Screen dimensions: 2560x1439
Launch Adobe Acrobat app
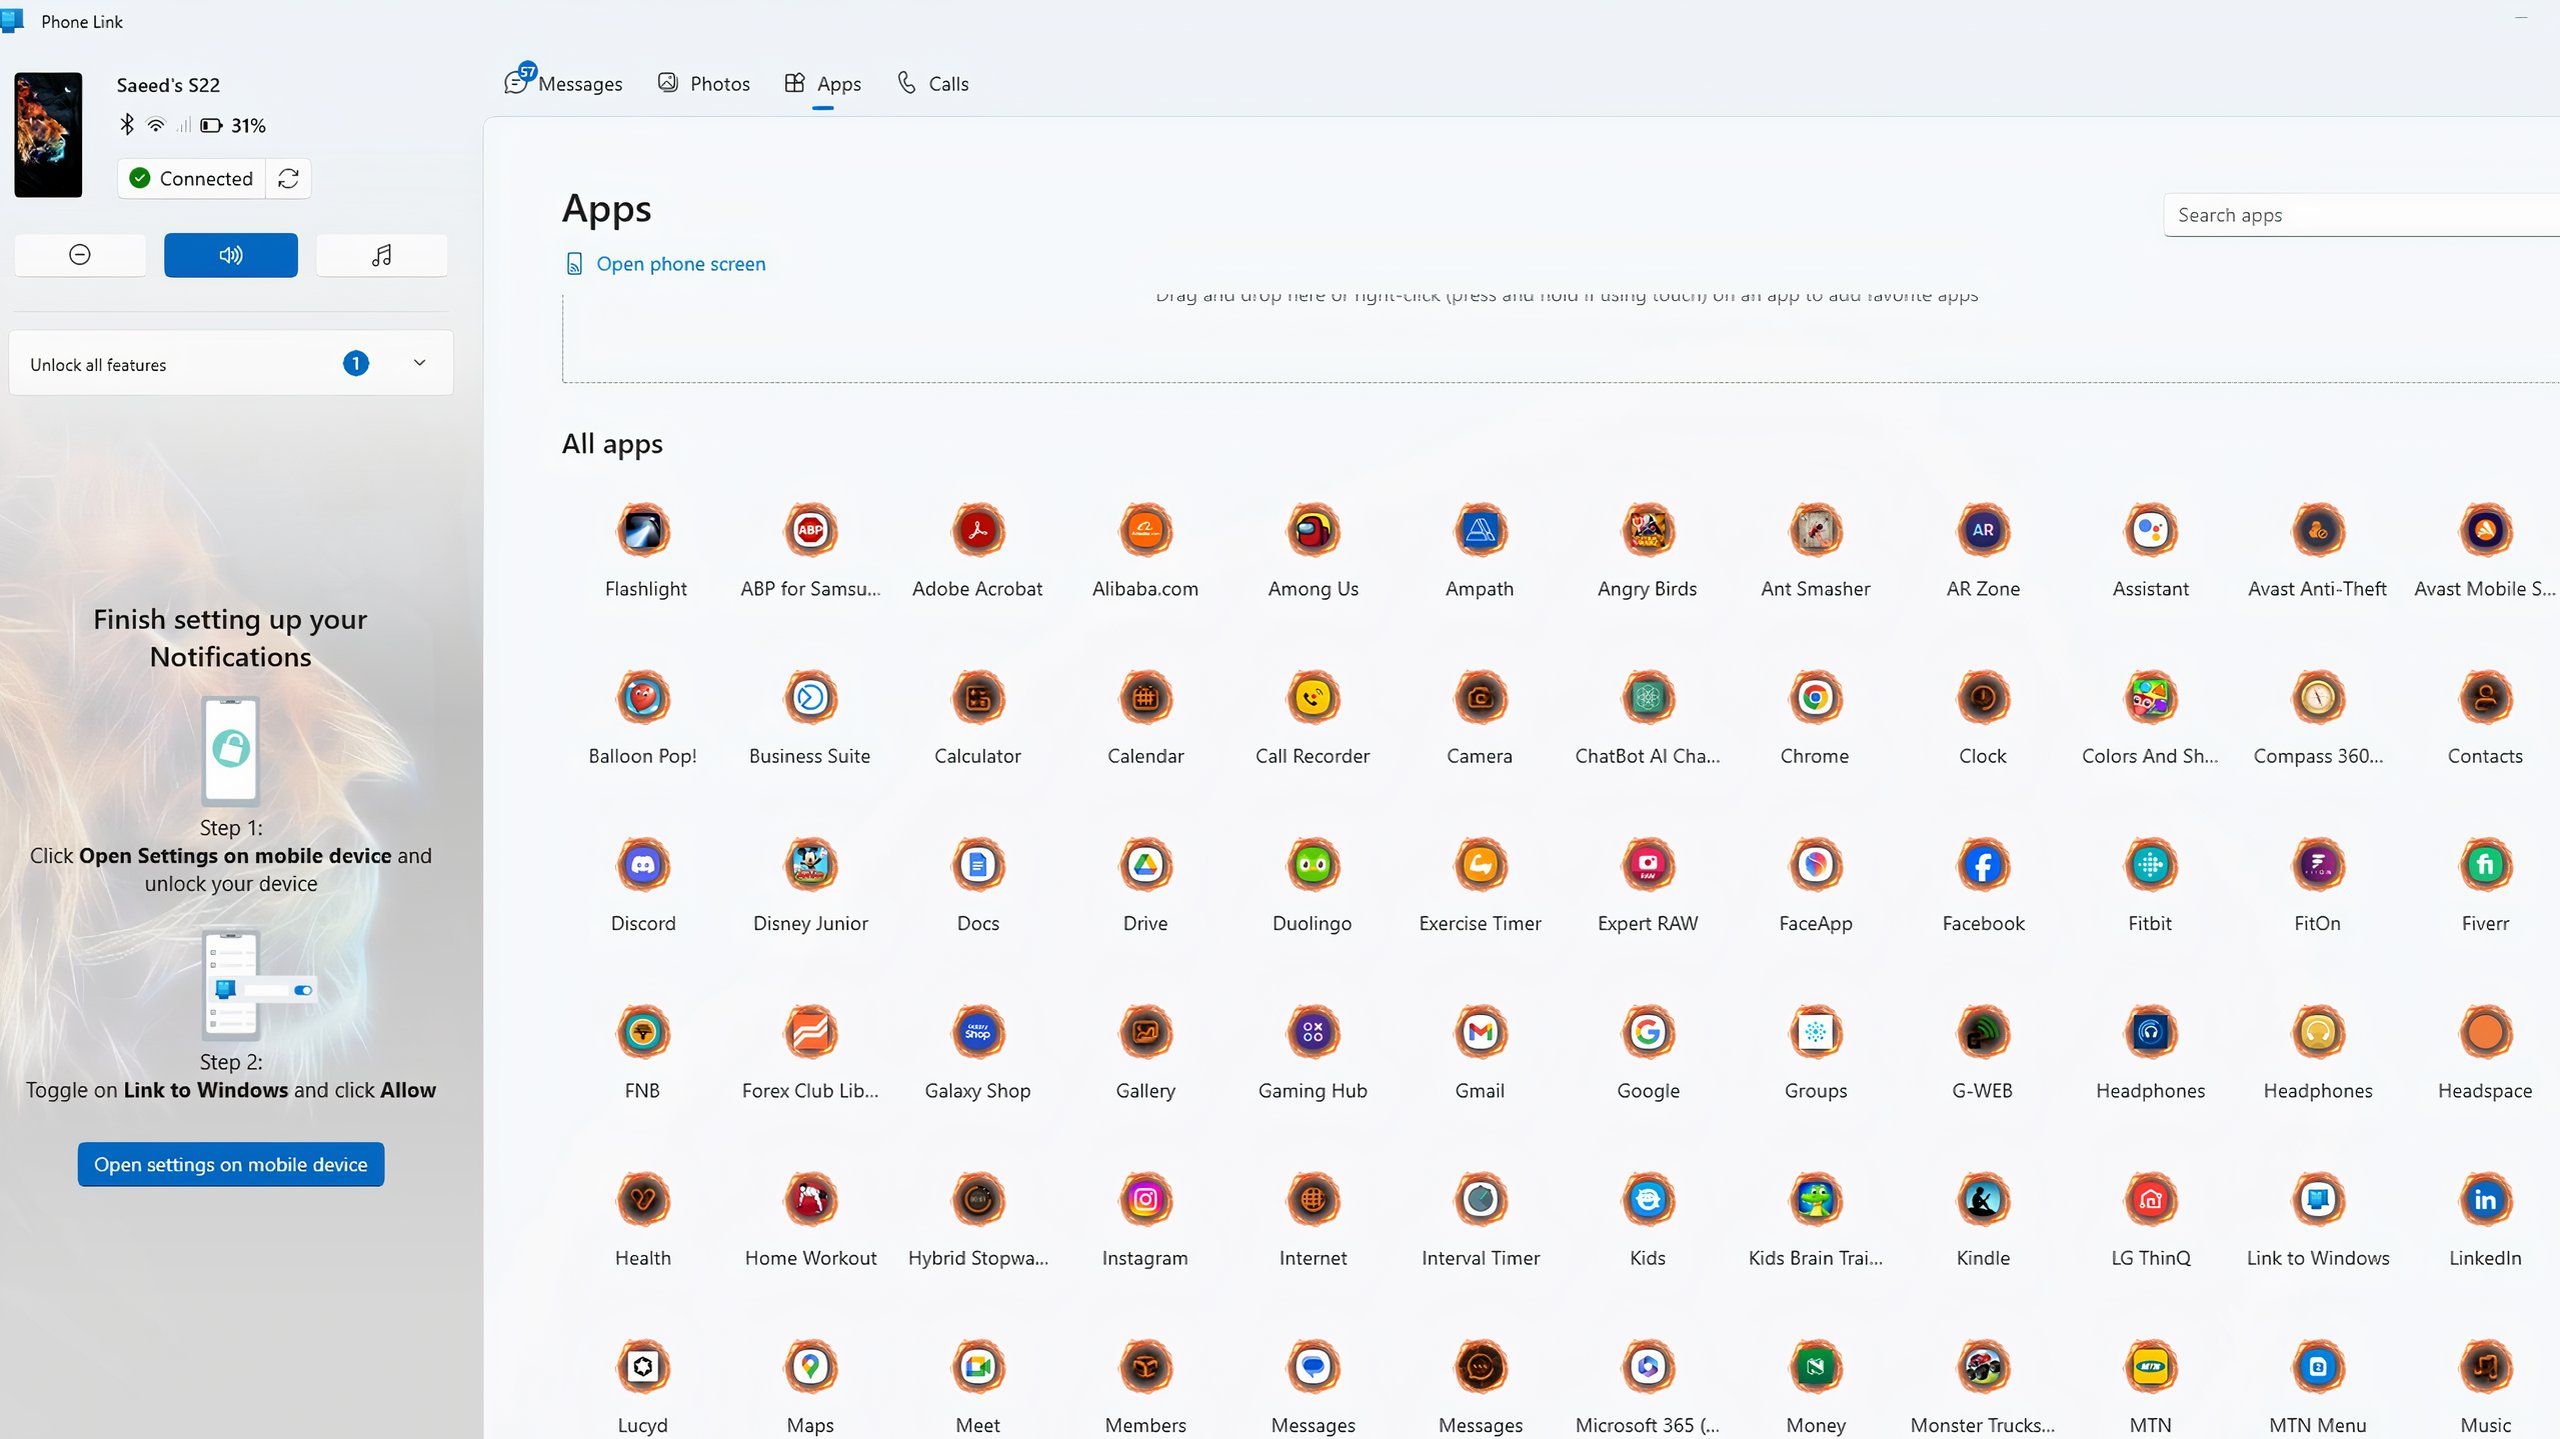pos(978,531)
